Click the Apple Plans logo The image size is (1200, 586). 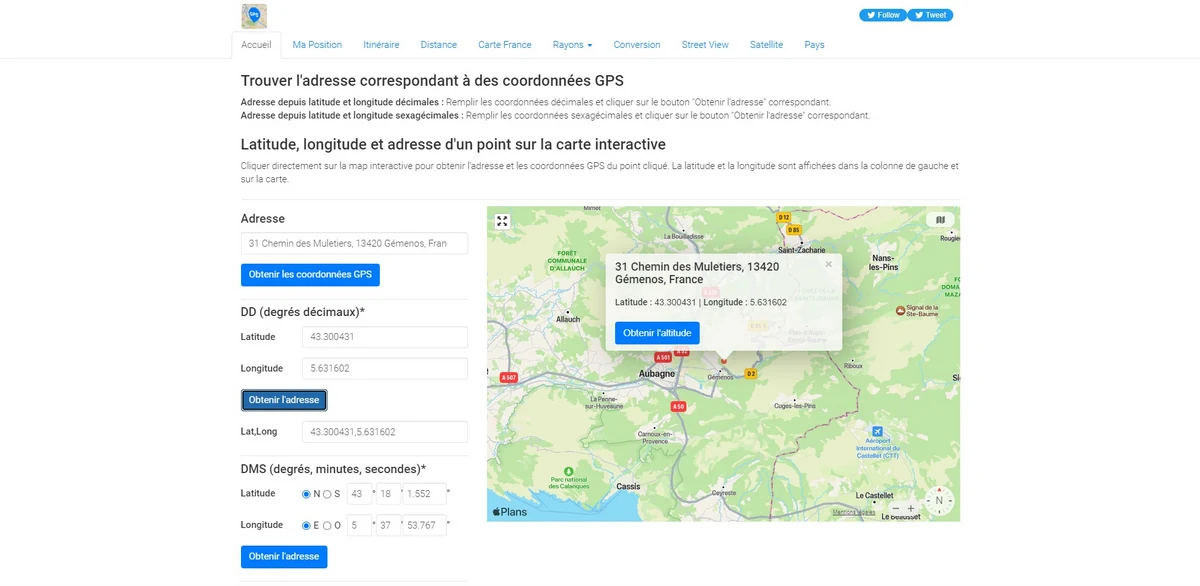tap(510, 512)
